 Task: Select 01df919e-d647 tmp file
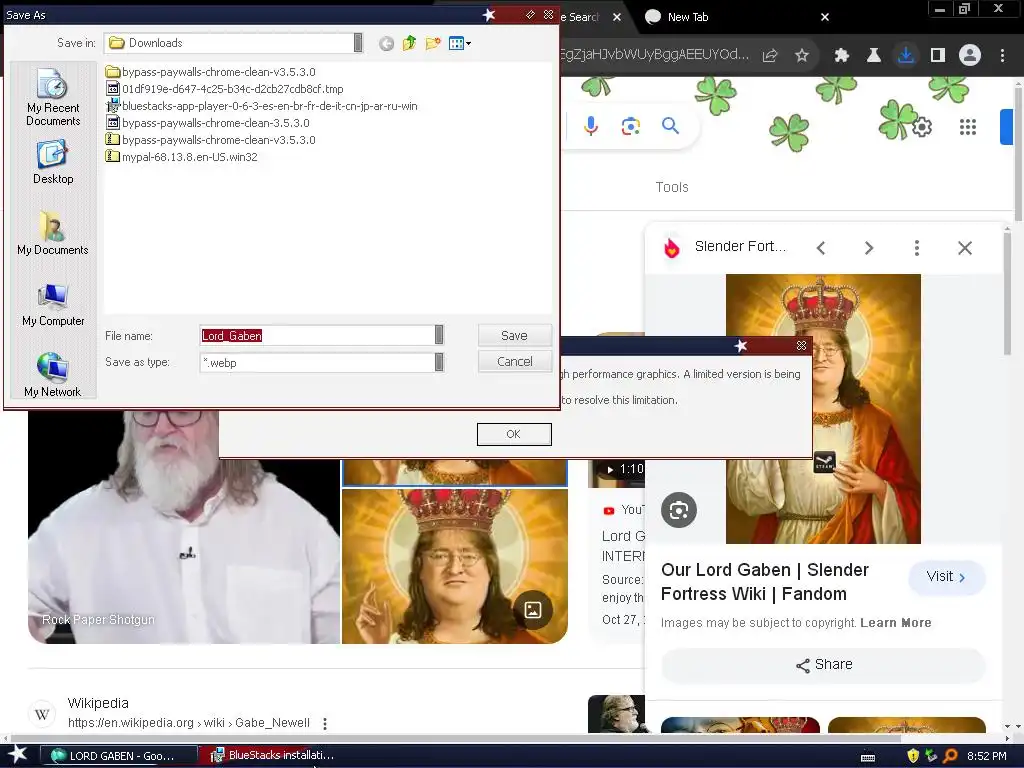point(225,89)
